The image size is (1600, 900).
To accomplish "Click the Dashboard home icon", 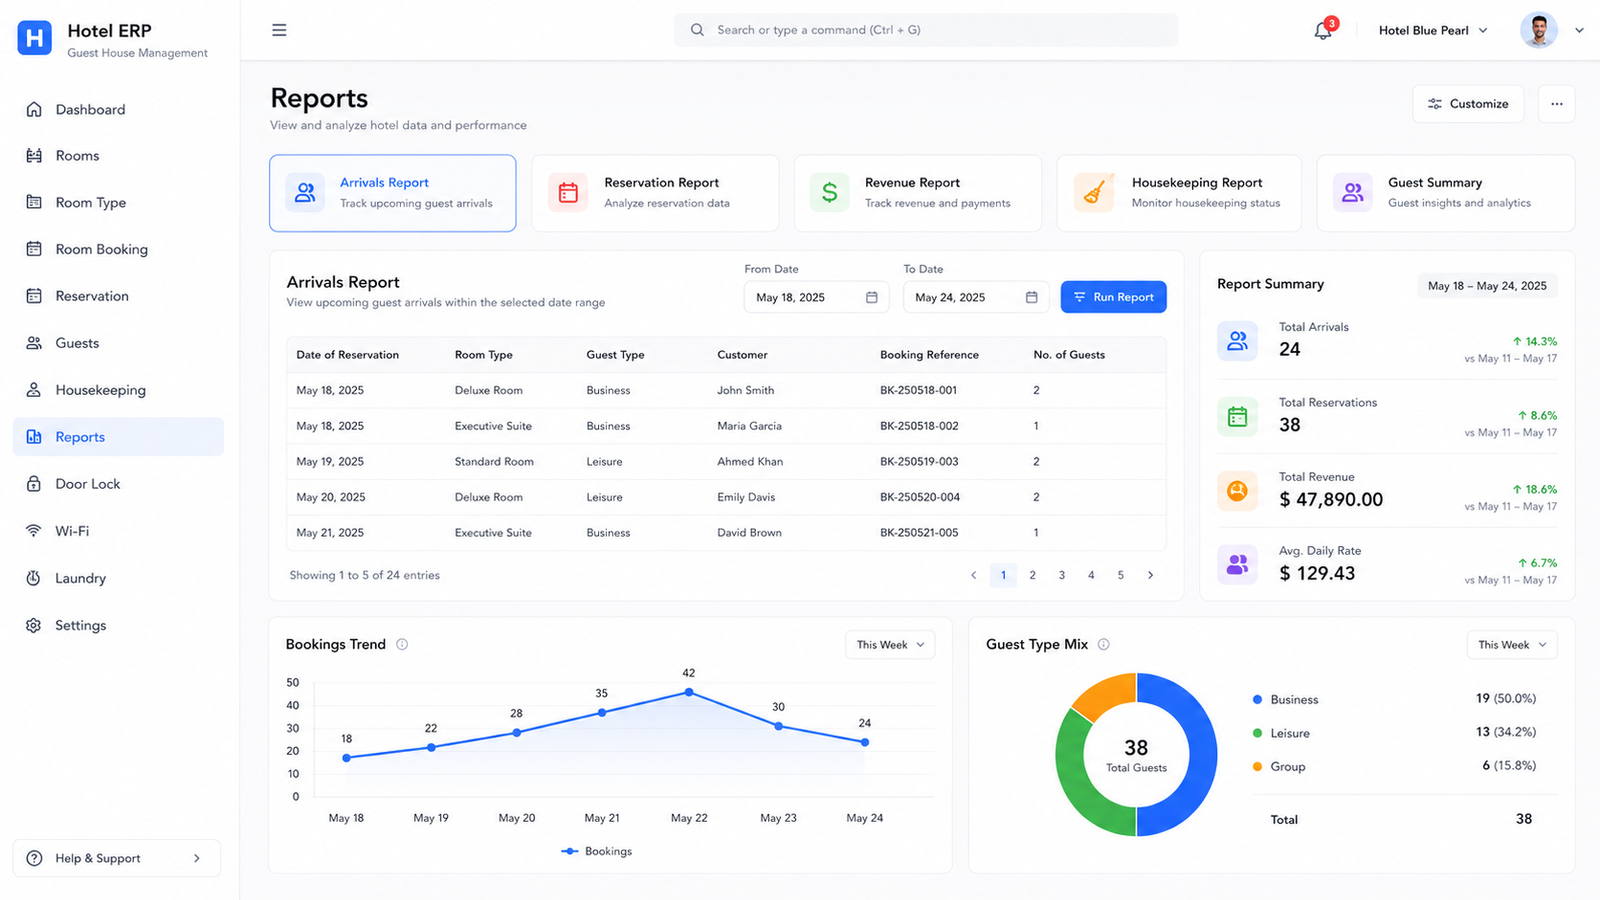I will point(34,109).
